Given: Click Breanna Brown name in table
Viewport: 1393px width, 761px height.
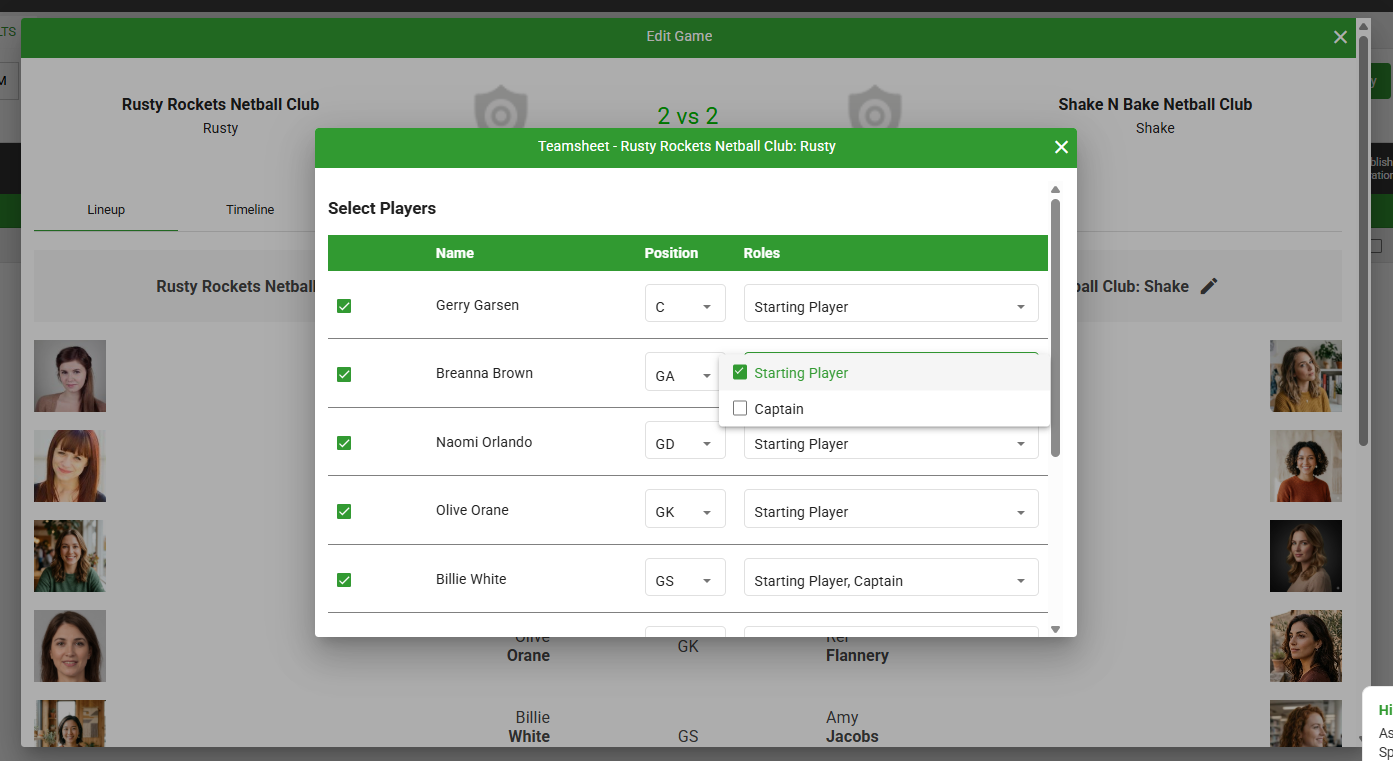Looking at the screenshot, I should [484, 373].
